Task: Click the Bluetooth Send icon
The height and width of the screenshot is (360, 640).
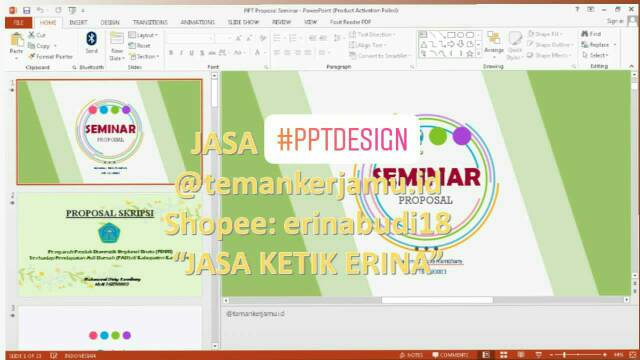Action: pyautogui.click(x=91, y=42)
